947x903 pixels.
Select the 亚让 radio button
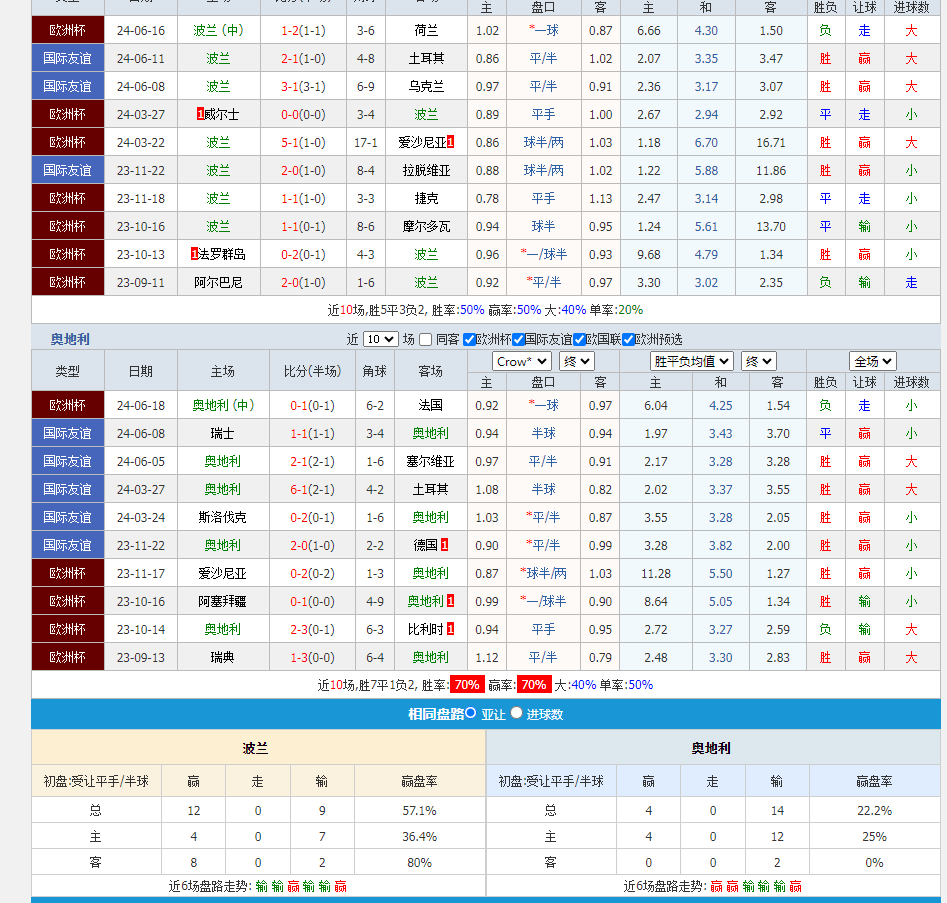coord(471,714)
